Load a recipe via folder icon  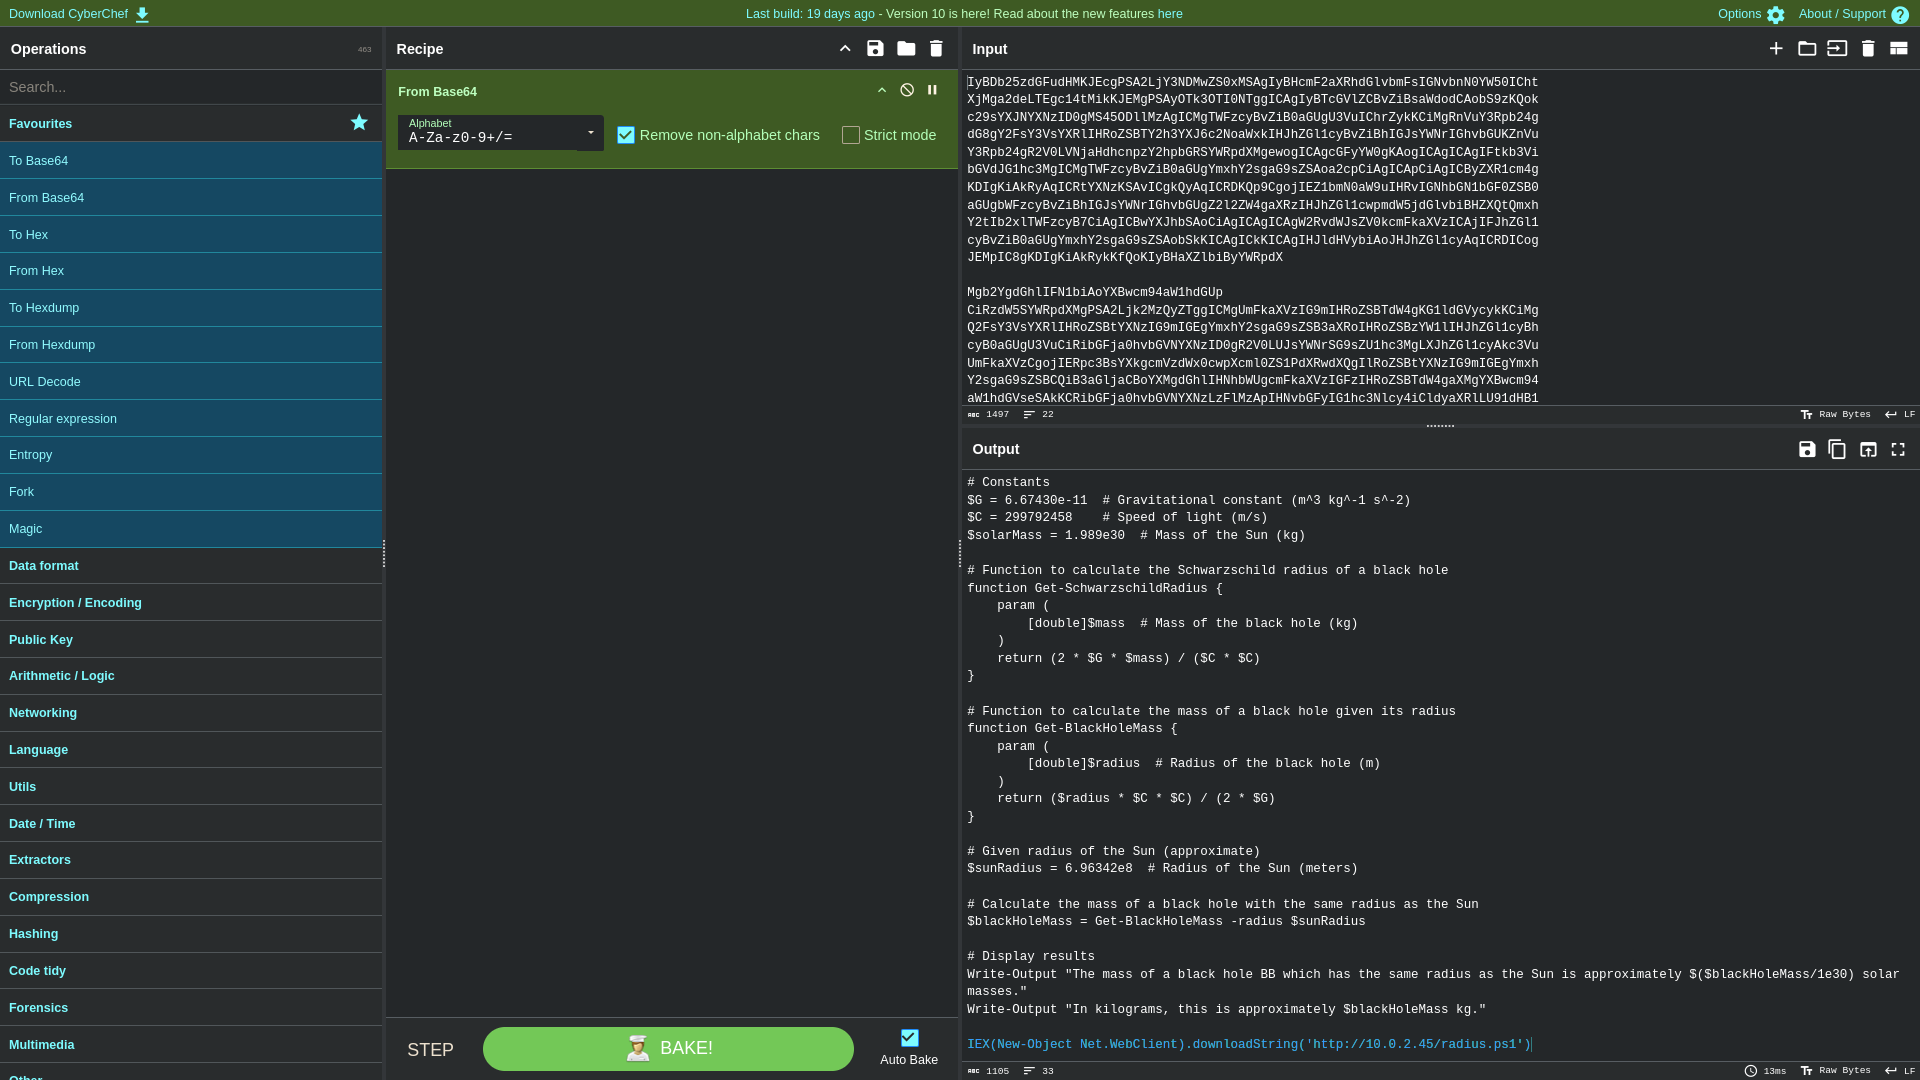(906, 49)
